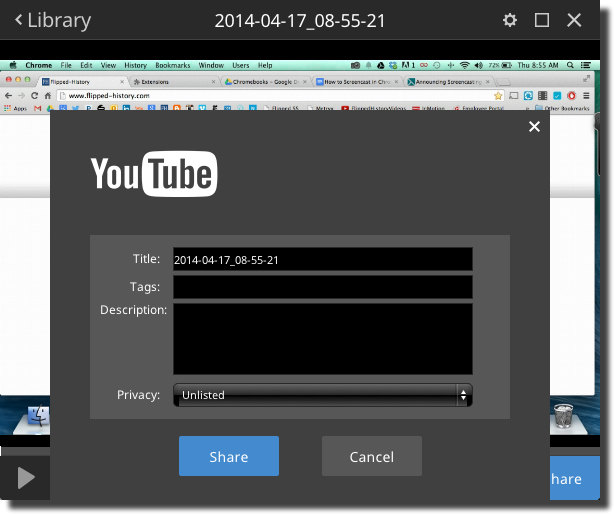Image resolution: width=614 pixels, height=514 pixels.
Task: Focus the Tags input field
Action: pyautogui.click(x=323, y=287)
